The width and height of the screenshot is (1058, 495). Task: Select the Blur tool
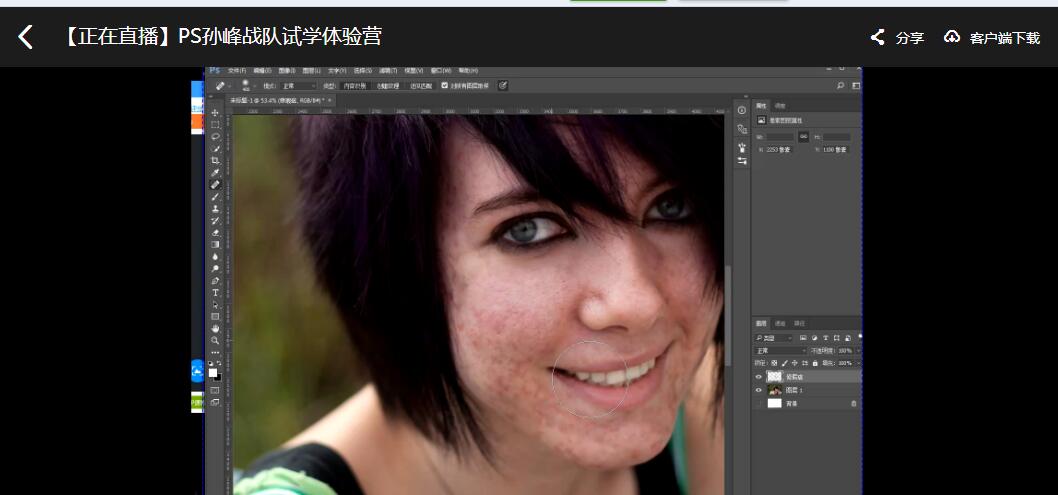pyautogui.click(x=215, y=256)
